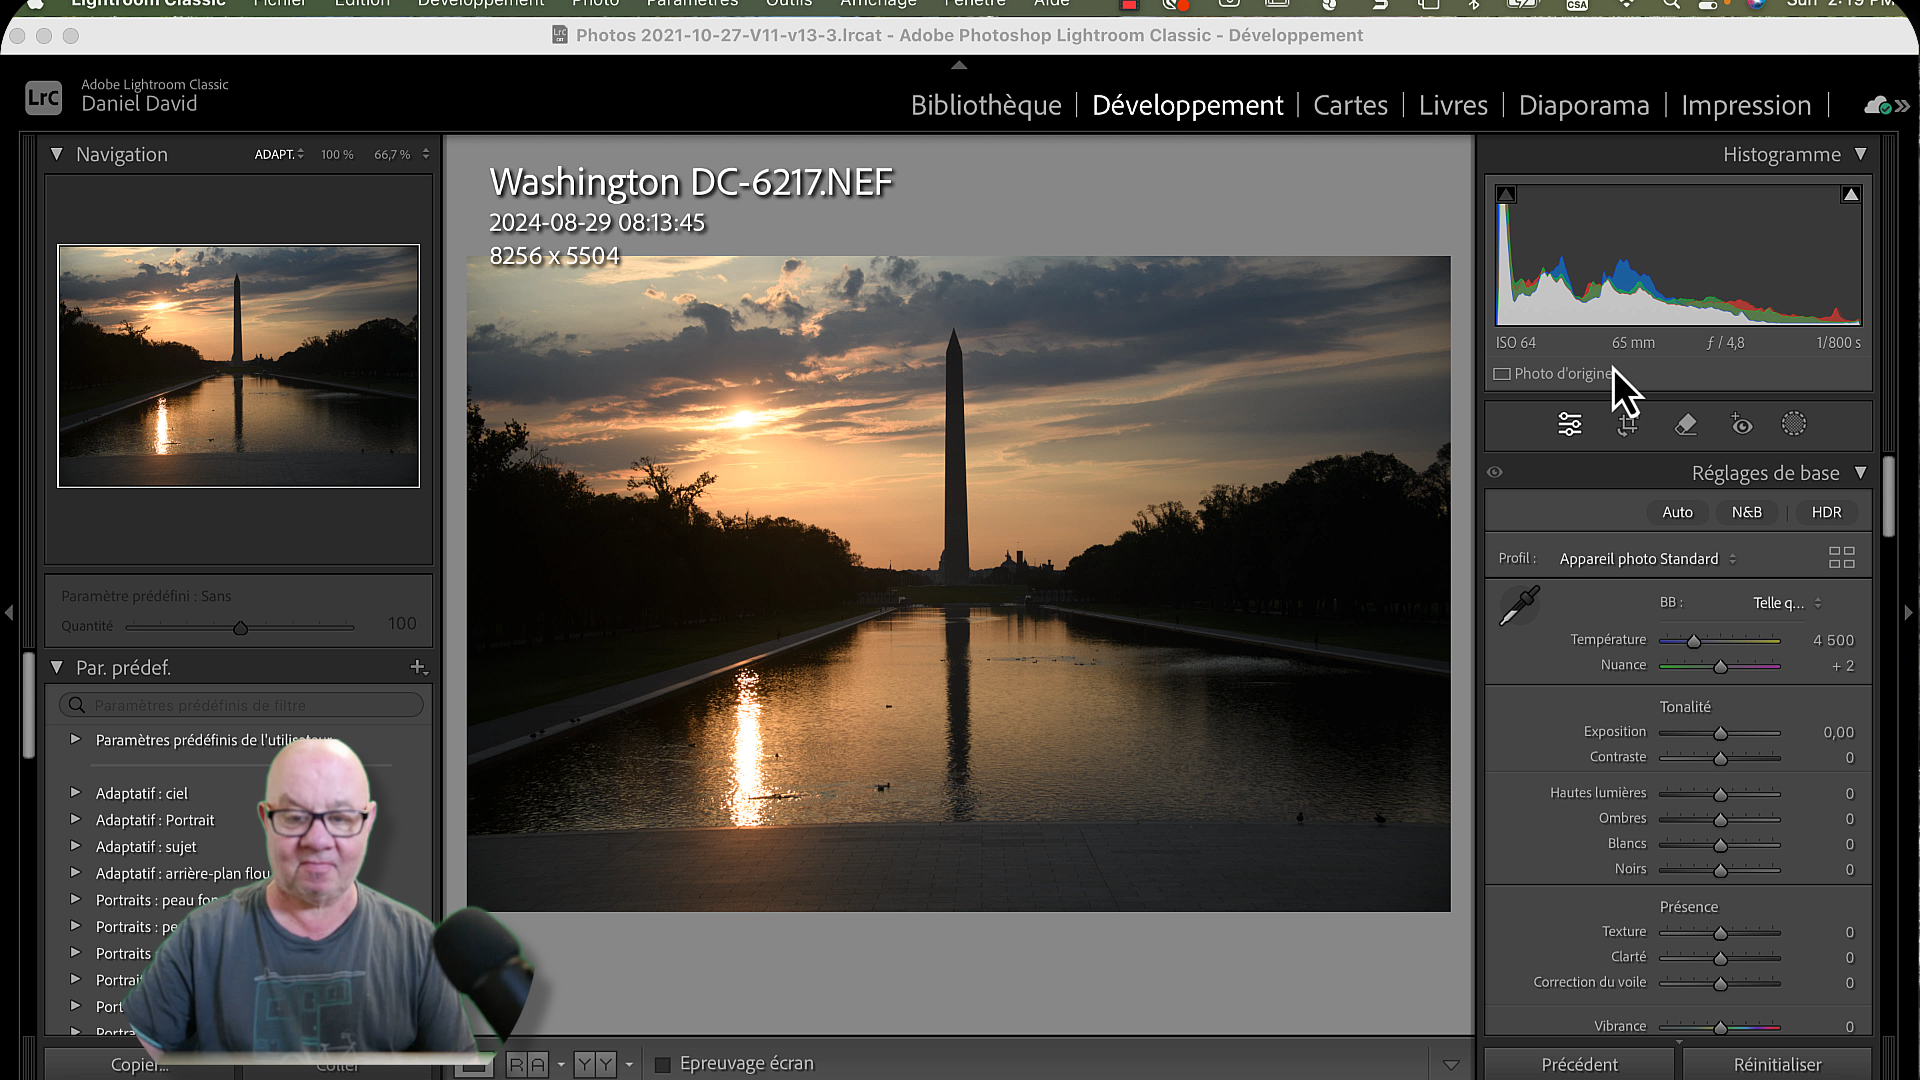Switch to the Bibliothèque module

tap(985, 105)
